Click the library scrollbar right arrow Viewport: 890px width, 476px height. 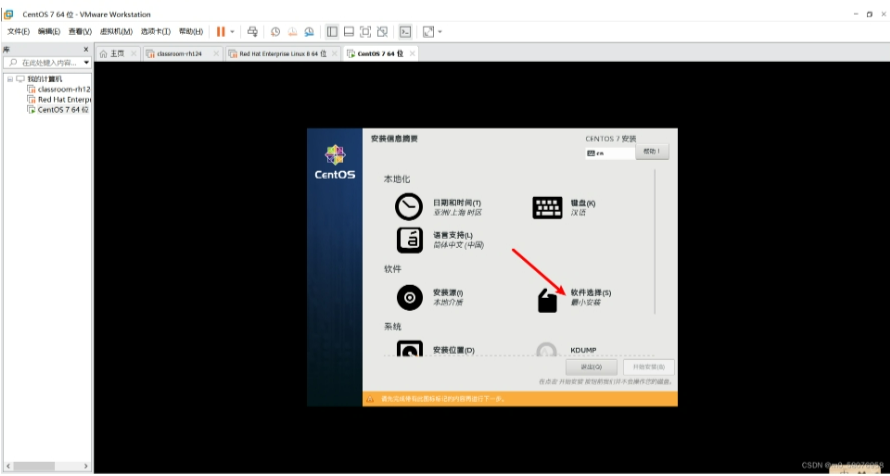86,466
